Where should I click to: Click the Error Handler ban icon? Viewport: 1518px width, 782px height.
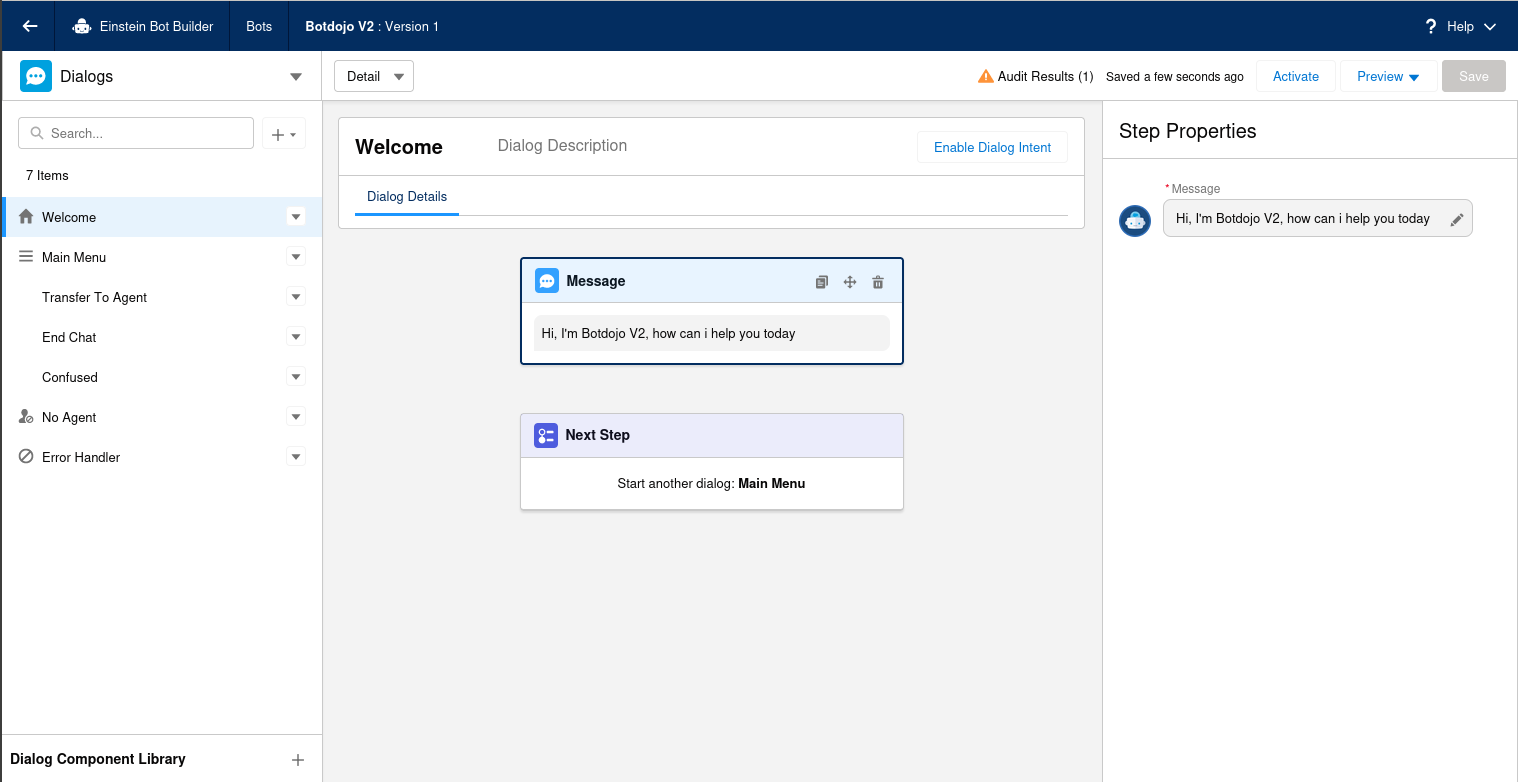tap(26, 456)
